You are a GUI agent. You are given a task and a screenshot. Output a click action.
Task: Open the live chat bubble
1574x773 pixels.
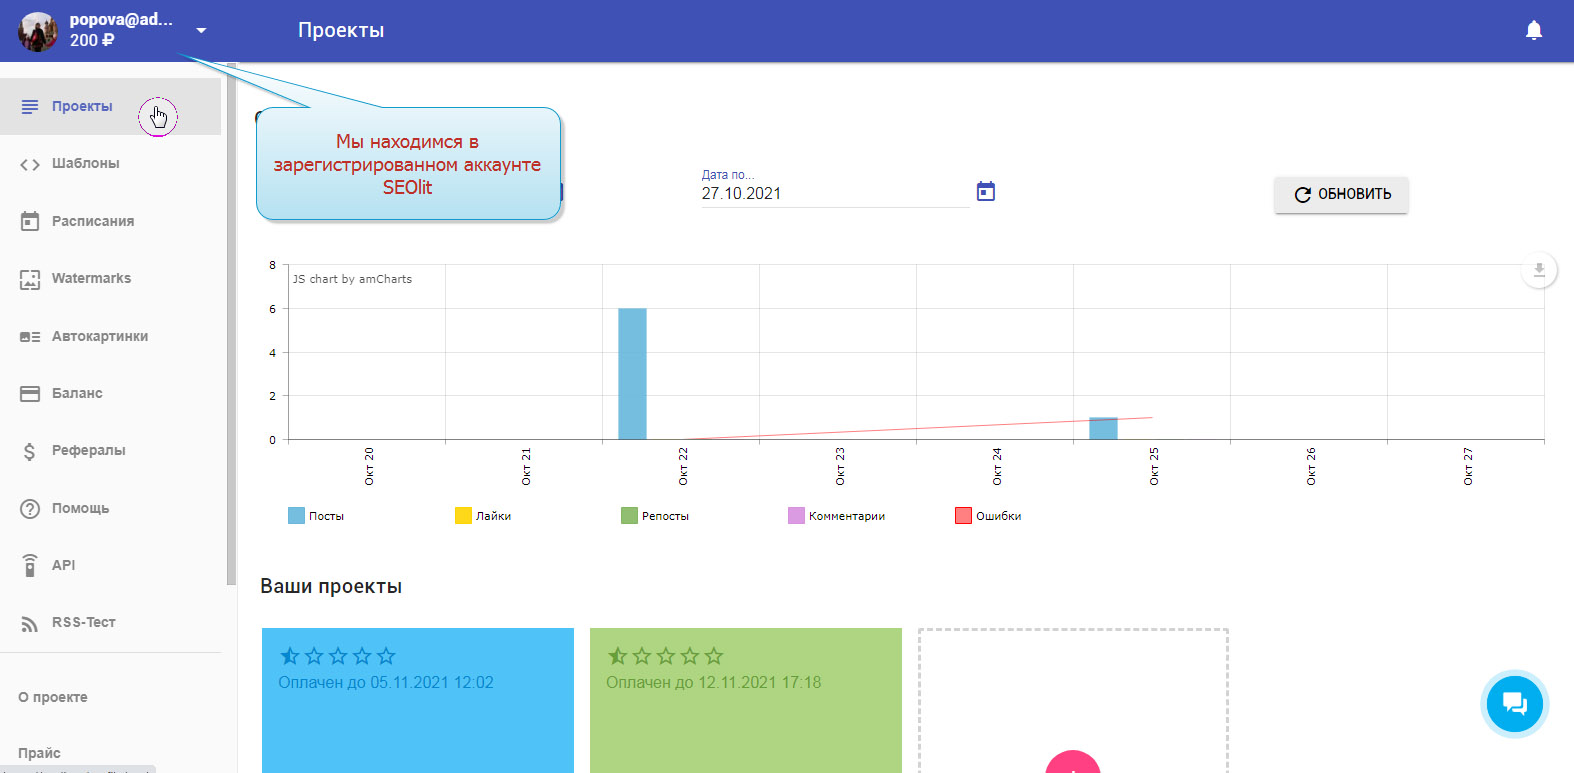click(x=1514, y=704)
